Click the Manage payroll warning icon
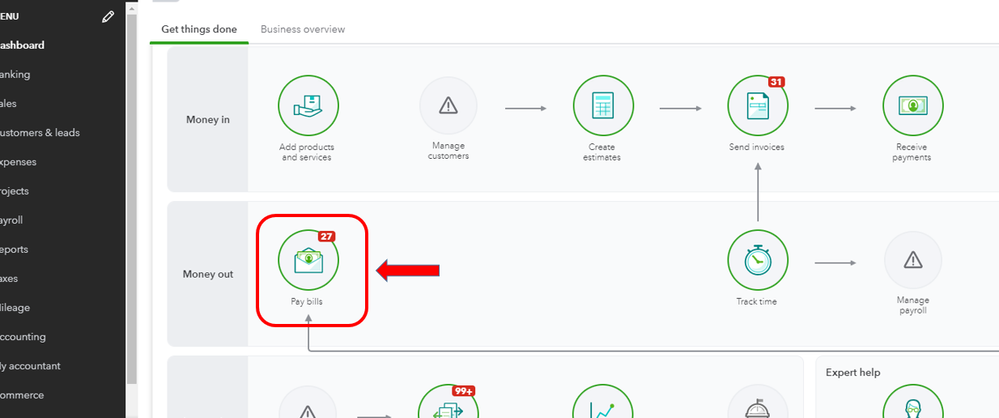Viewport: 999px width, 418px height. coord(912,260)
